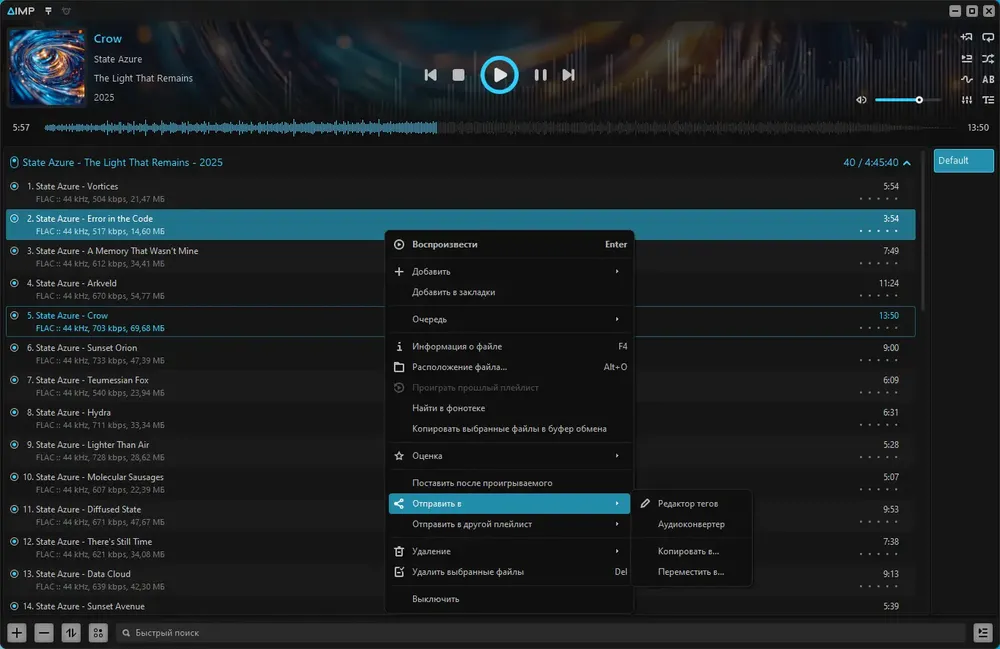Toggle the play queue order icon
1000x649 pixels.
(966, 59)
